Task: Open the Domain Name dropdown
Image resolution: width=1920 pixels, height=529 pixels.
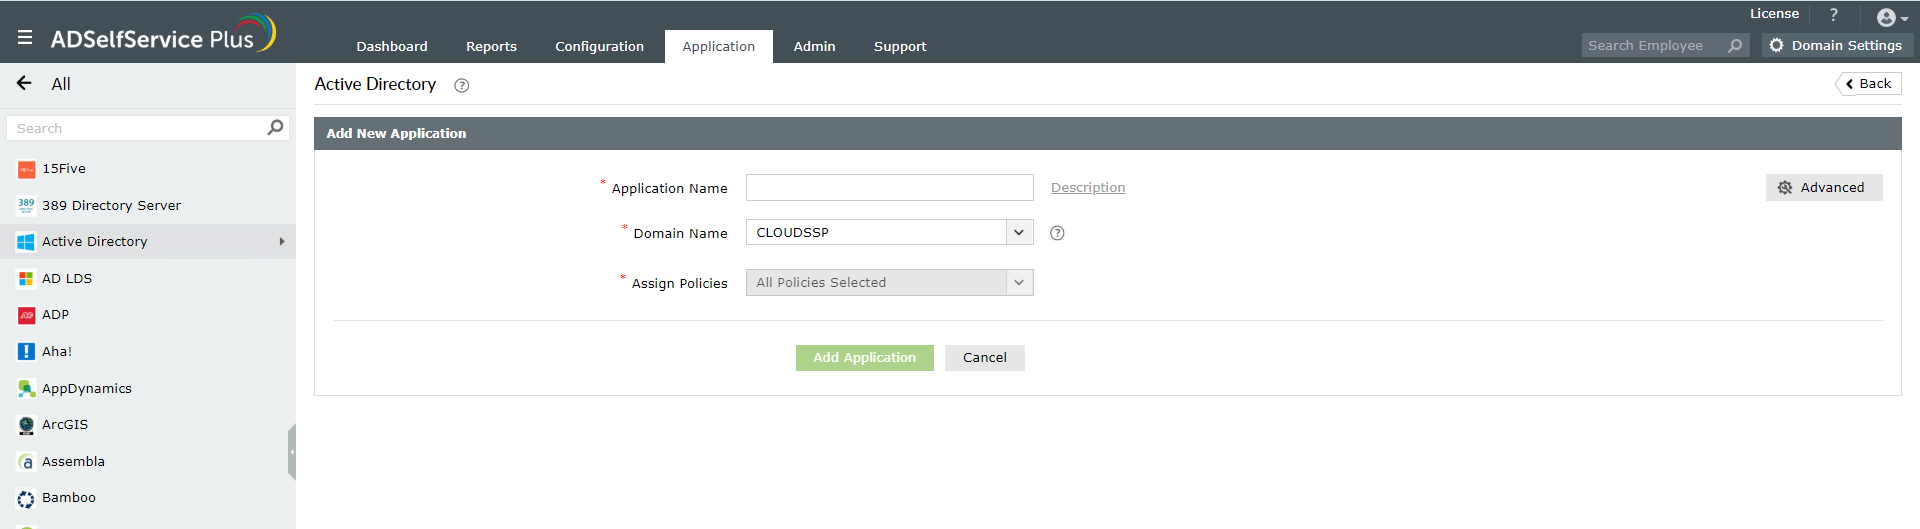Action: pos(1018,233)
